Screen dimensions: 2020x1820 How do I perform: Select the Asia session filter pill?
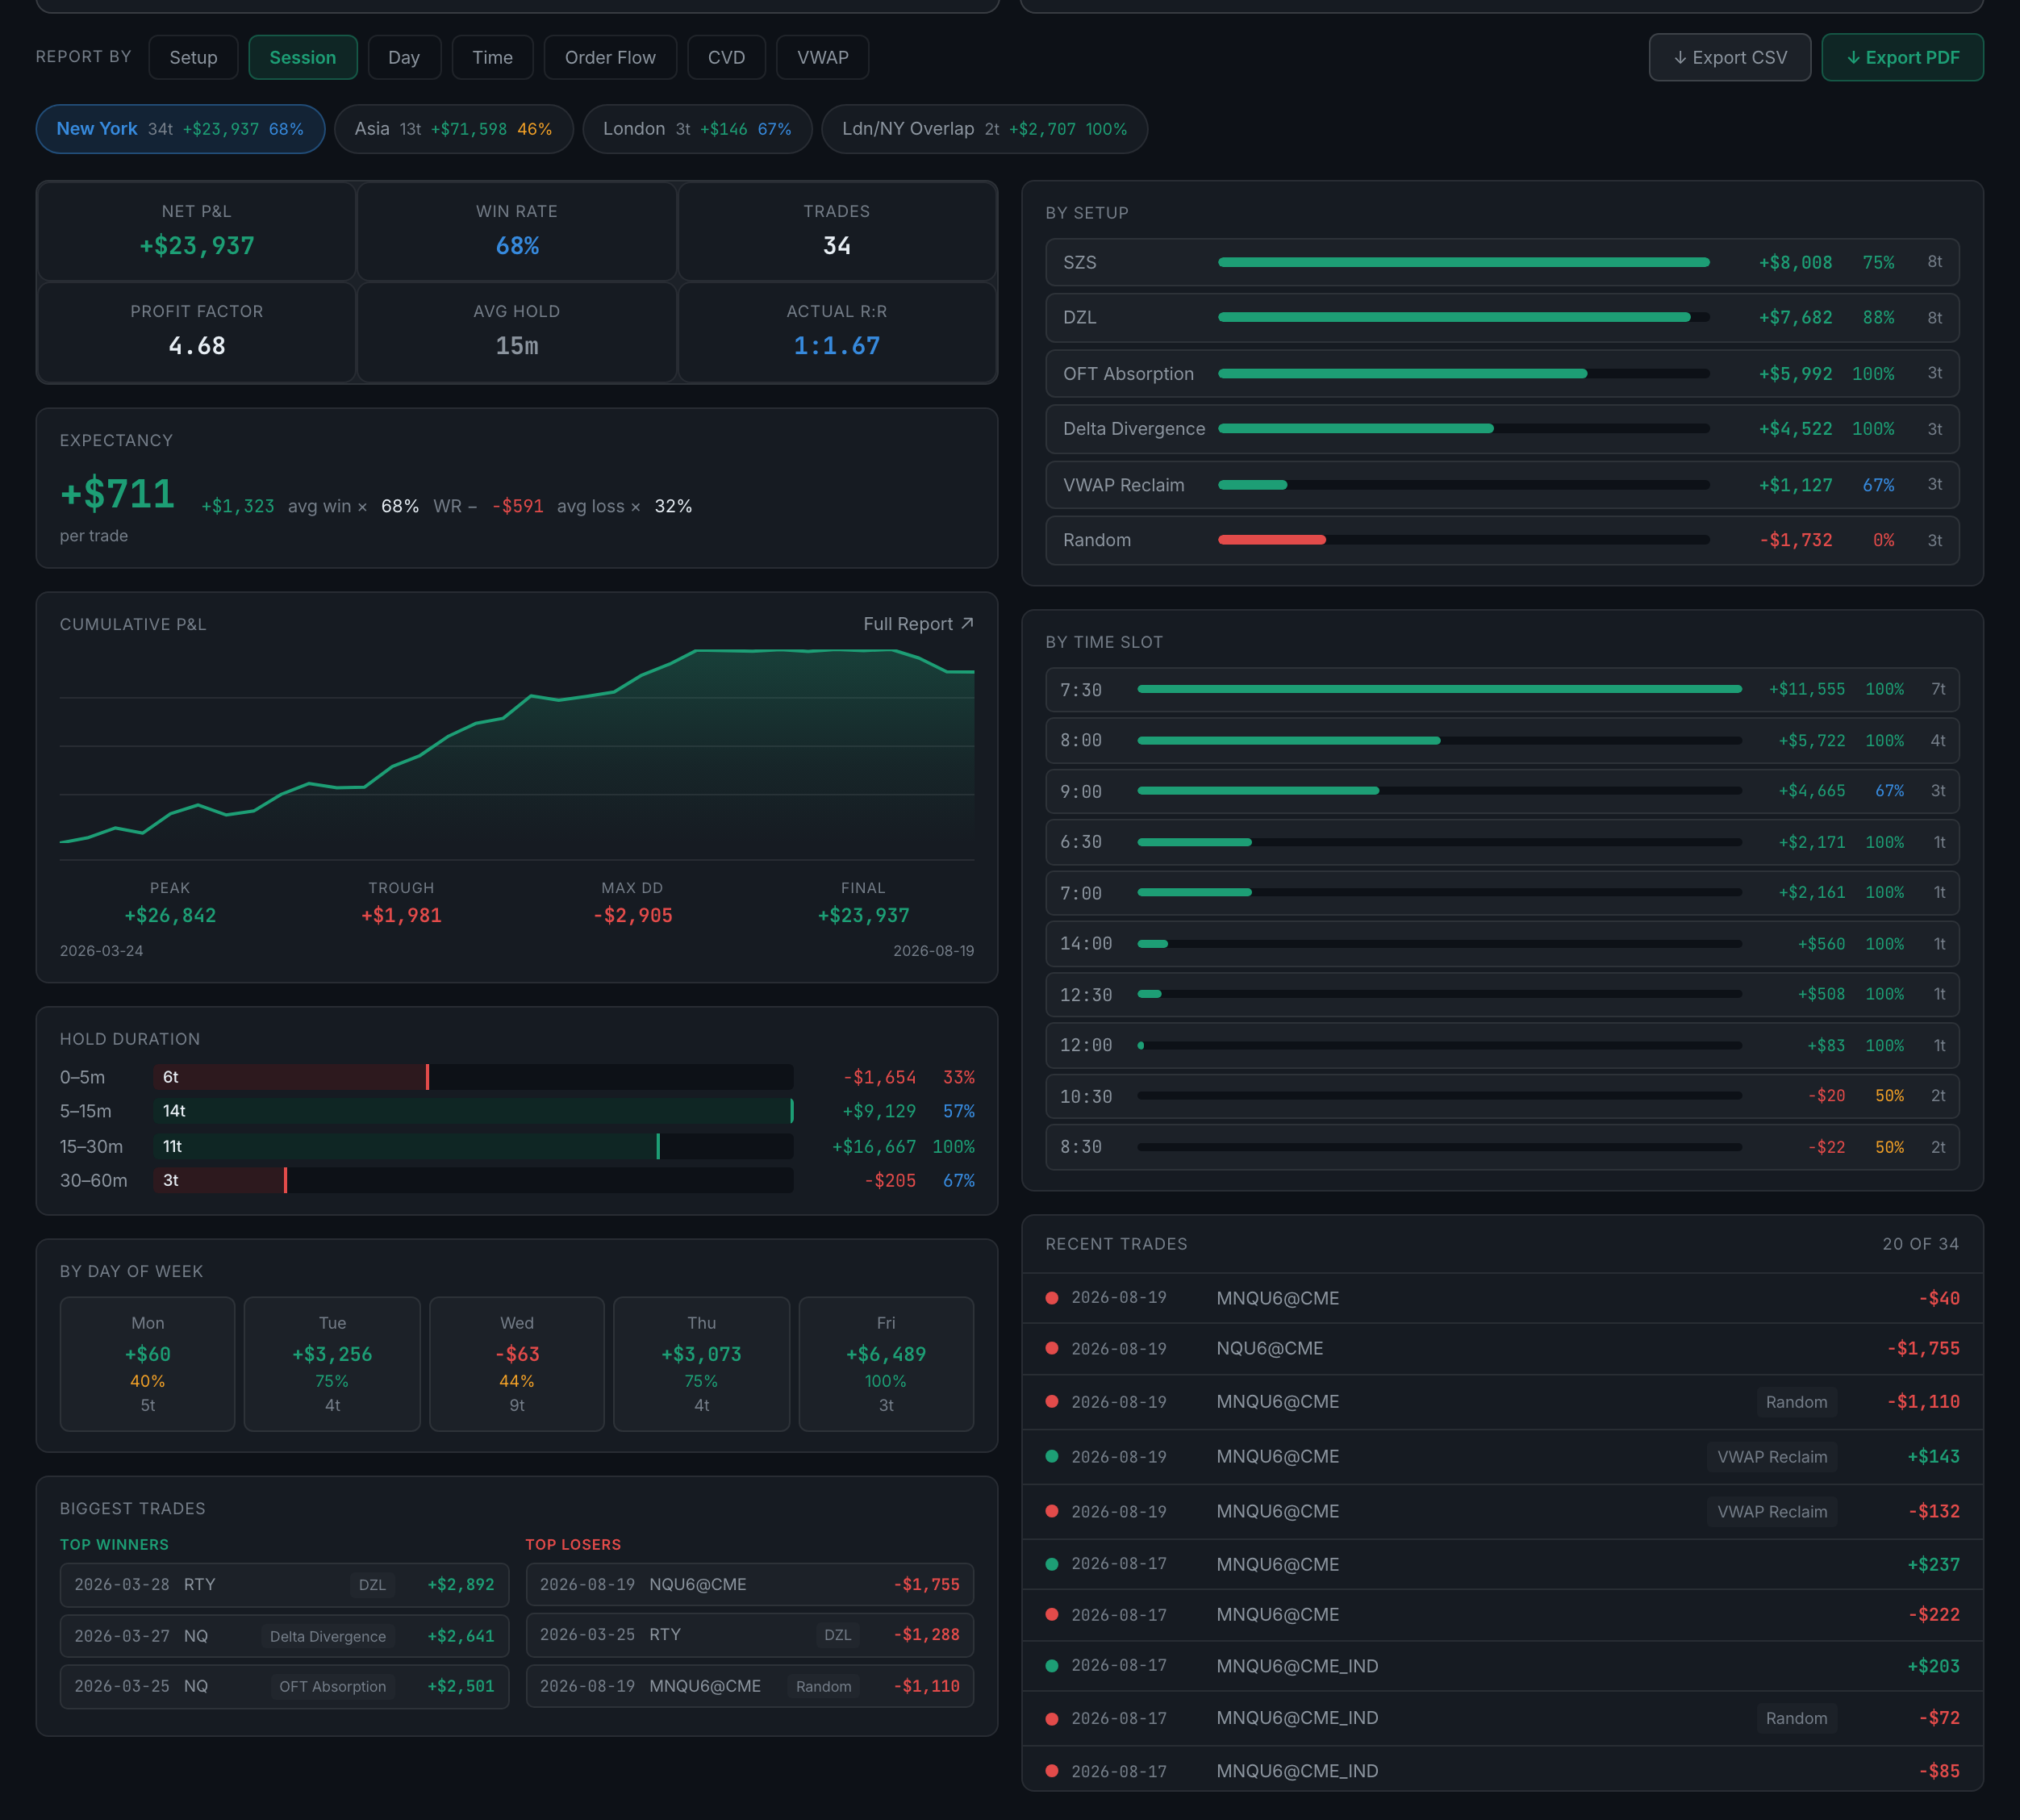pos(453,129)
